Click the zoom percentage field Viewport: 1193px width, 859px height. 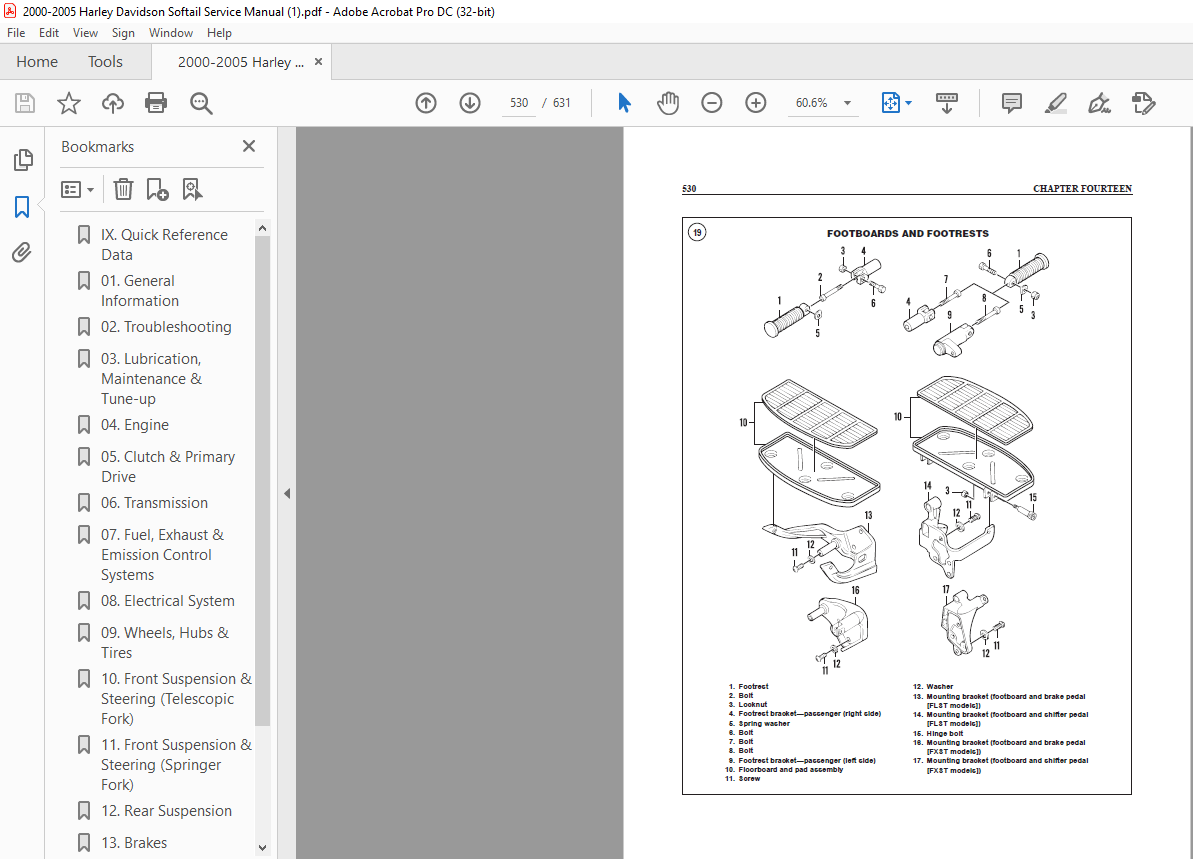pos(811,103)
